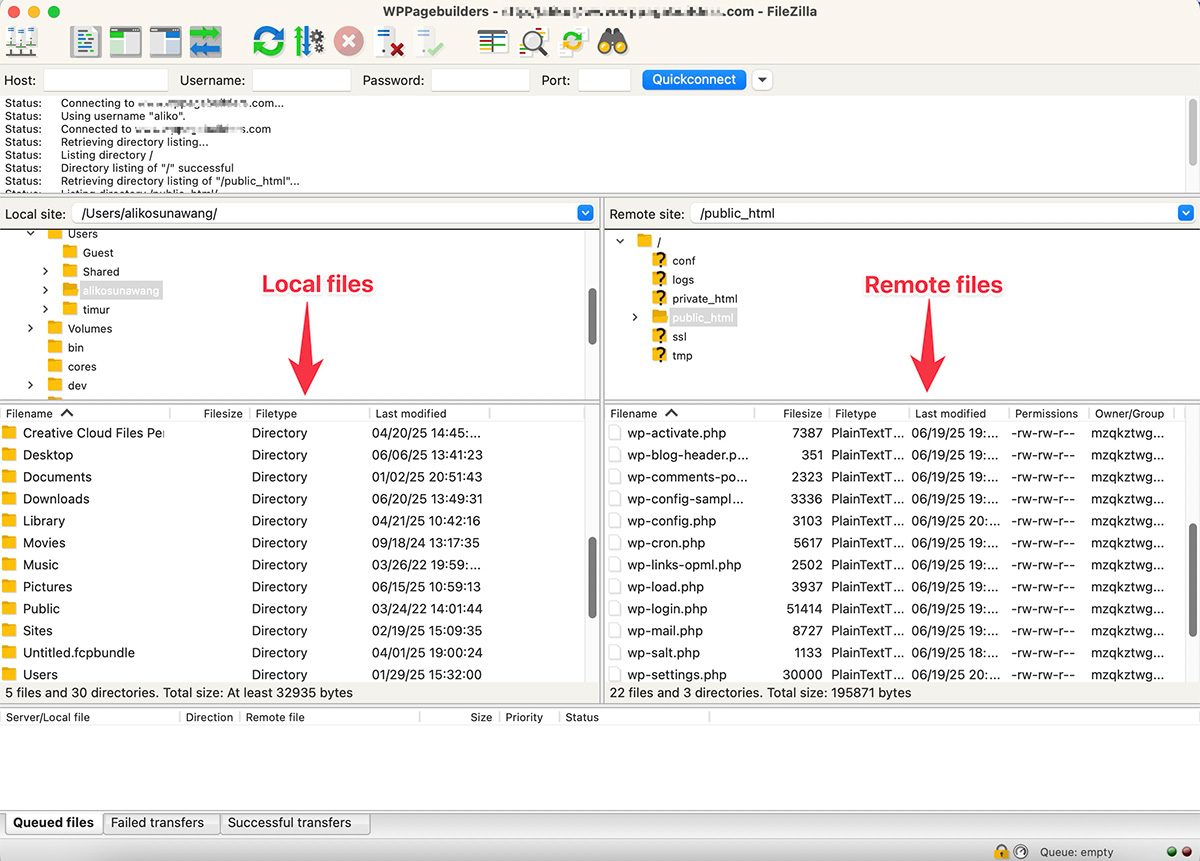The width and height of the screenshot is (1200, 861).
Task: Switch to the Queued files tab
Action: 53,823
